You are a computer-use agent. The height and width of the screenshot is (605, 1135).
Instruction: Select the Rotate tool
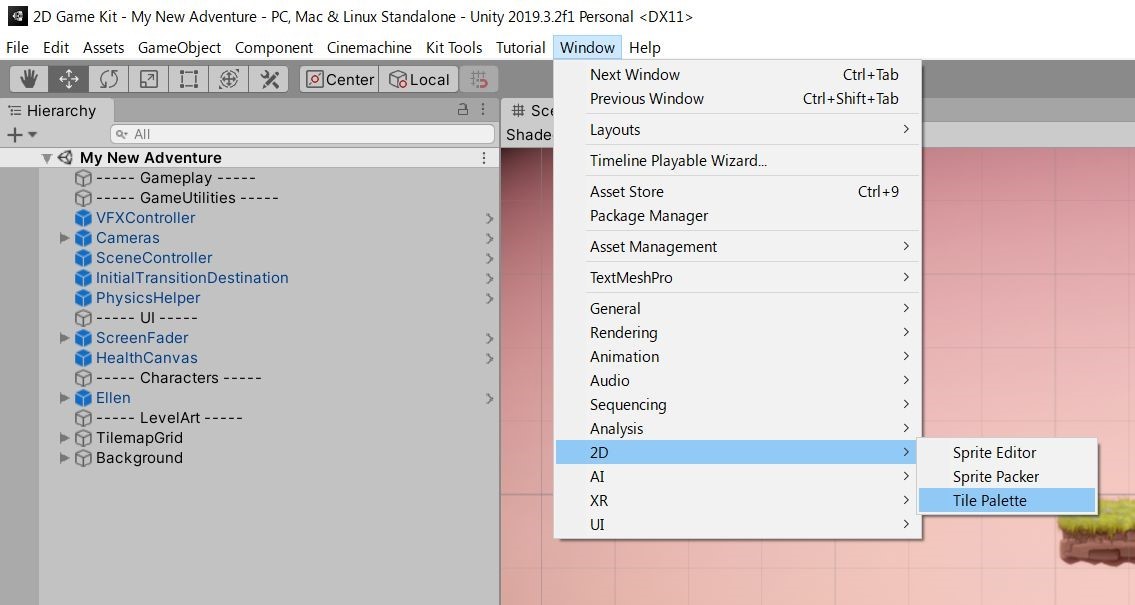(x=109, y=79)
